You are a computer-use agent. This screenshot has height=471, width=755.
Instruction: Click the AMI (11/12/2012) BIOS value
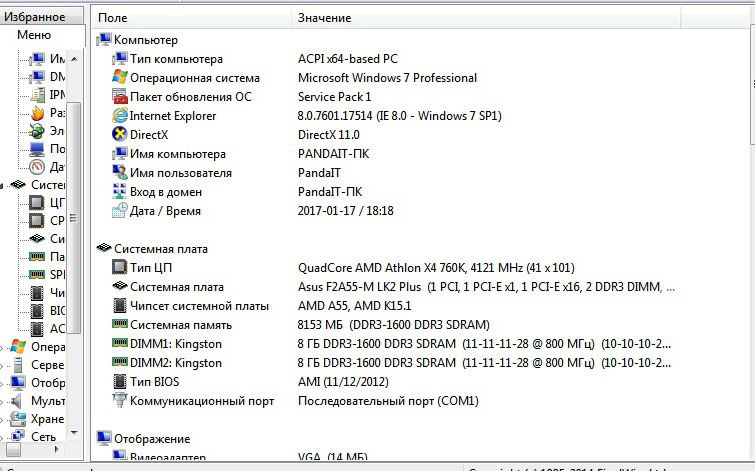point(343,382)
